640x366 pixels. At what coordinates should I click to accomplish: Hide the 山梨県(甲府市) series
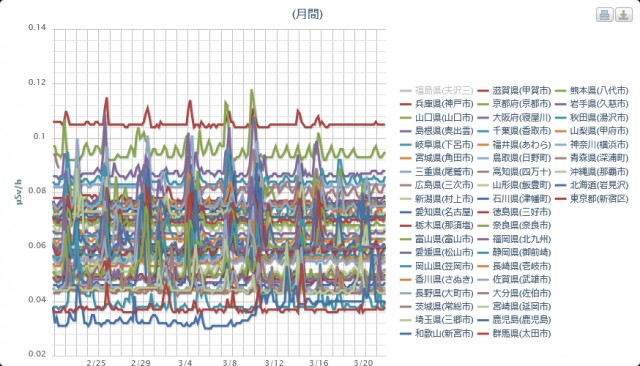coord(592,131)
